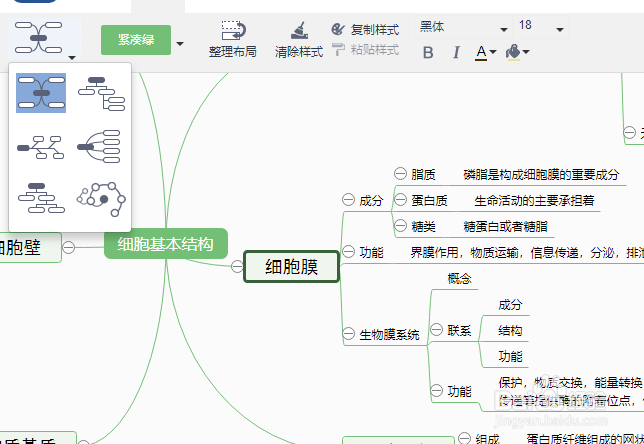The width and height of the screenshot is (644, 444).
Task: Select the 联系 topic label
Action: pyautogui.click(x=459, y=331)
